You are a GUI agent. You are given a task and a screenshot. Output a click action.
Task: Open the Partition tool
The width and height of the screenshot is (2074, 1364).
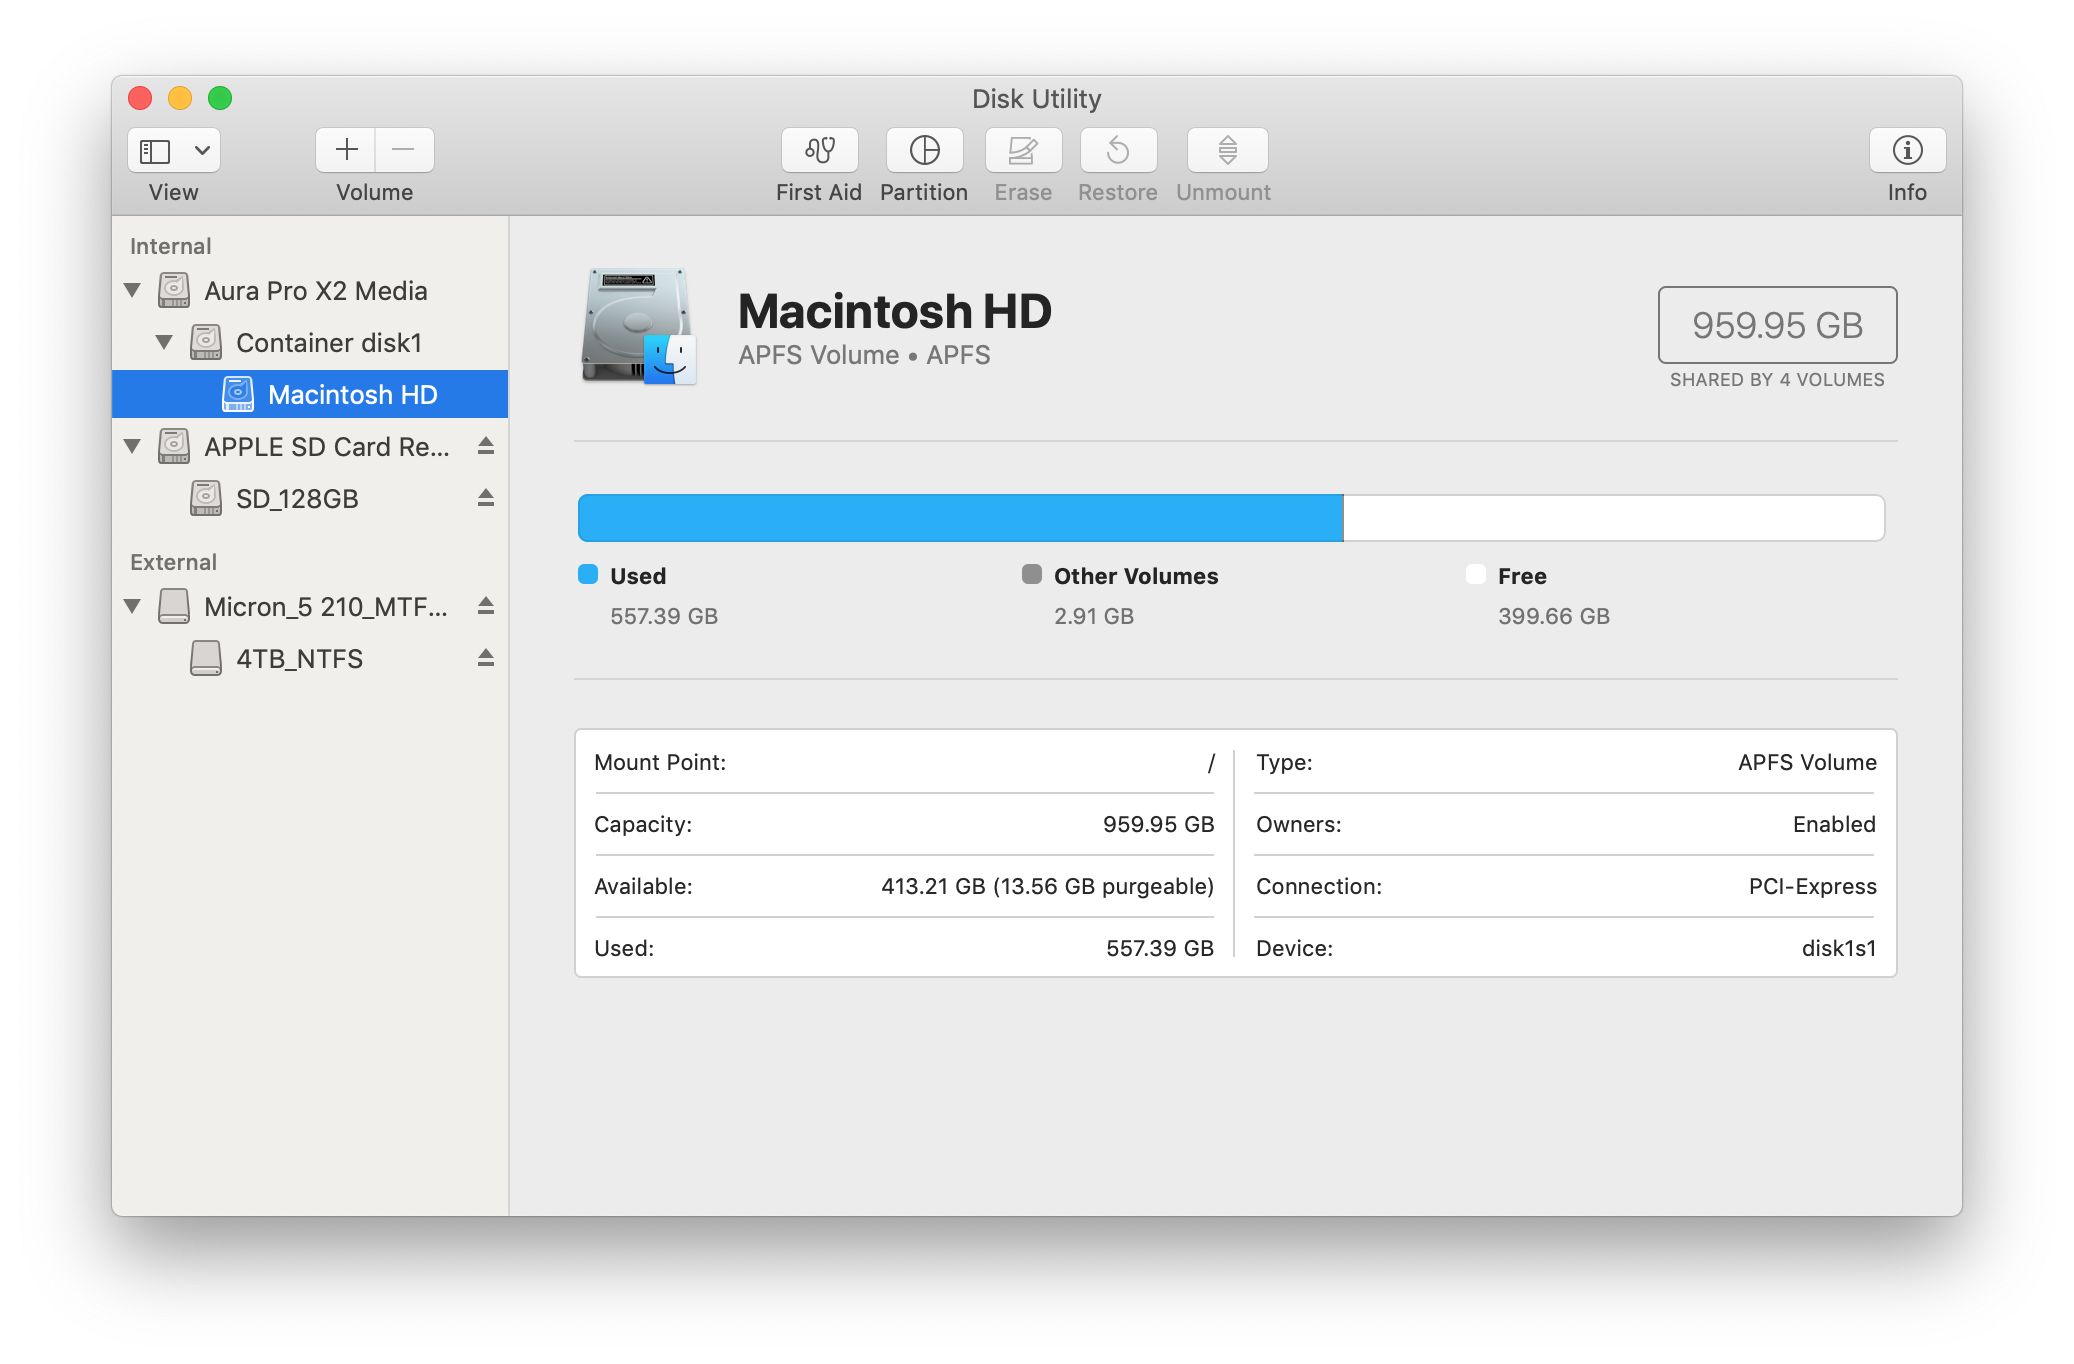(x=923, y=150)
